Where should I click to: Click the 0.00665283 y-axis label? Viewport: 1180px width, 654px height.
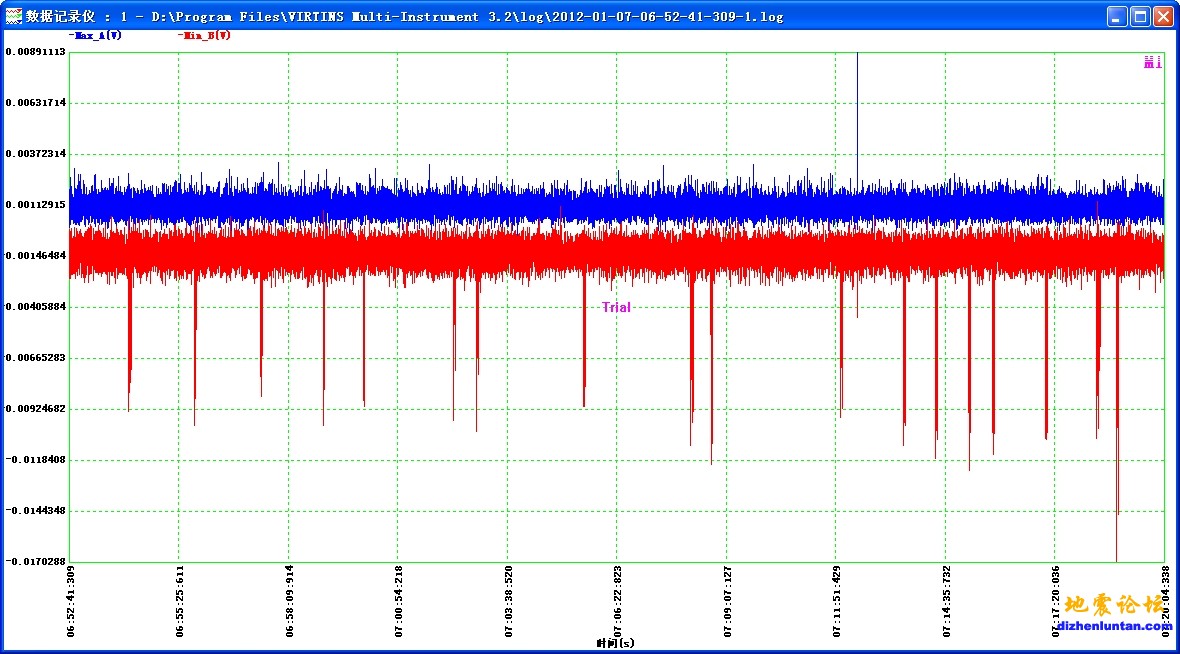pyautogui.click(x=35, y=357)
